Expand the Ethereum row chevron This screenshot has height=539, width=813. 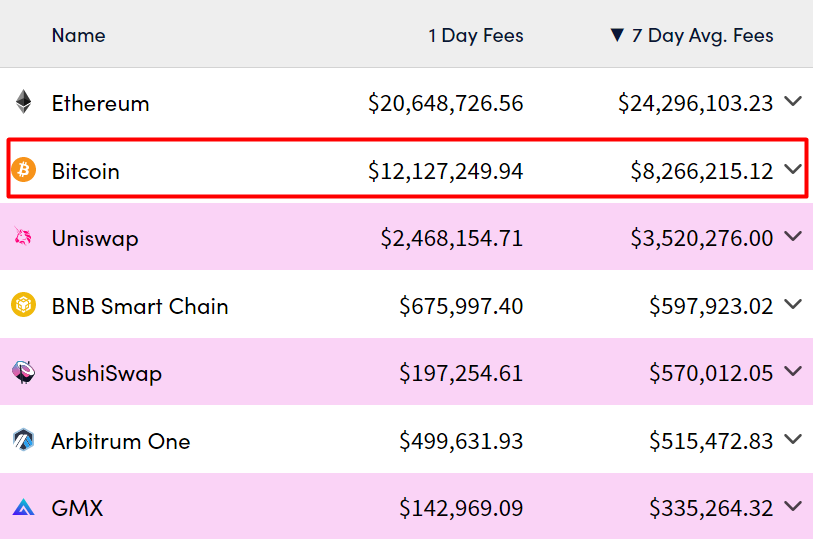pyautogui.click(x=793, y=102)
